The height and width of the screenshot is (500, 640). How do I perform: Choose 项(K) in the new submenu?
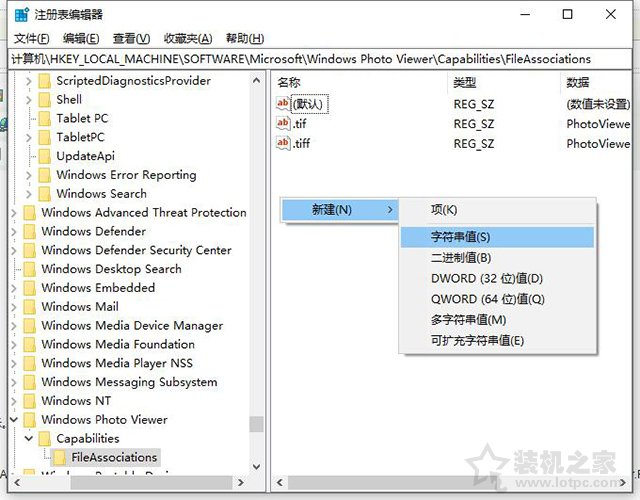(x=497, y=210)
